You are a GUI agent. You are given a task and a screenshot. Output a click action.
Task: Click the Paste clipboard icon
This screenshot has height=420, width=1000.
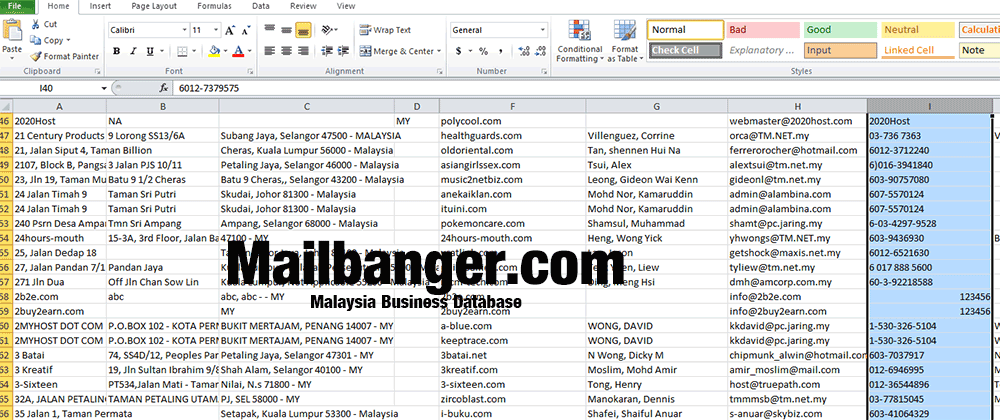(11, 30)
